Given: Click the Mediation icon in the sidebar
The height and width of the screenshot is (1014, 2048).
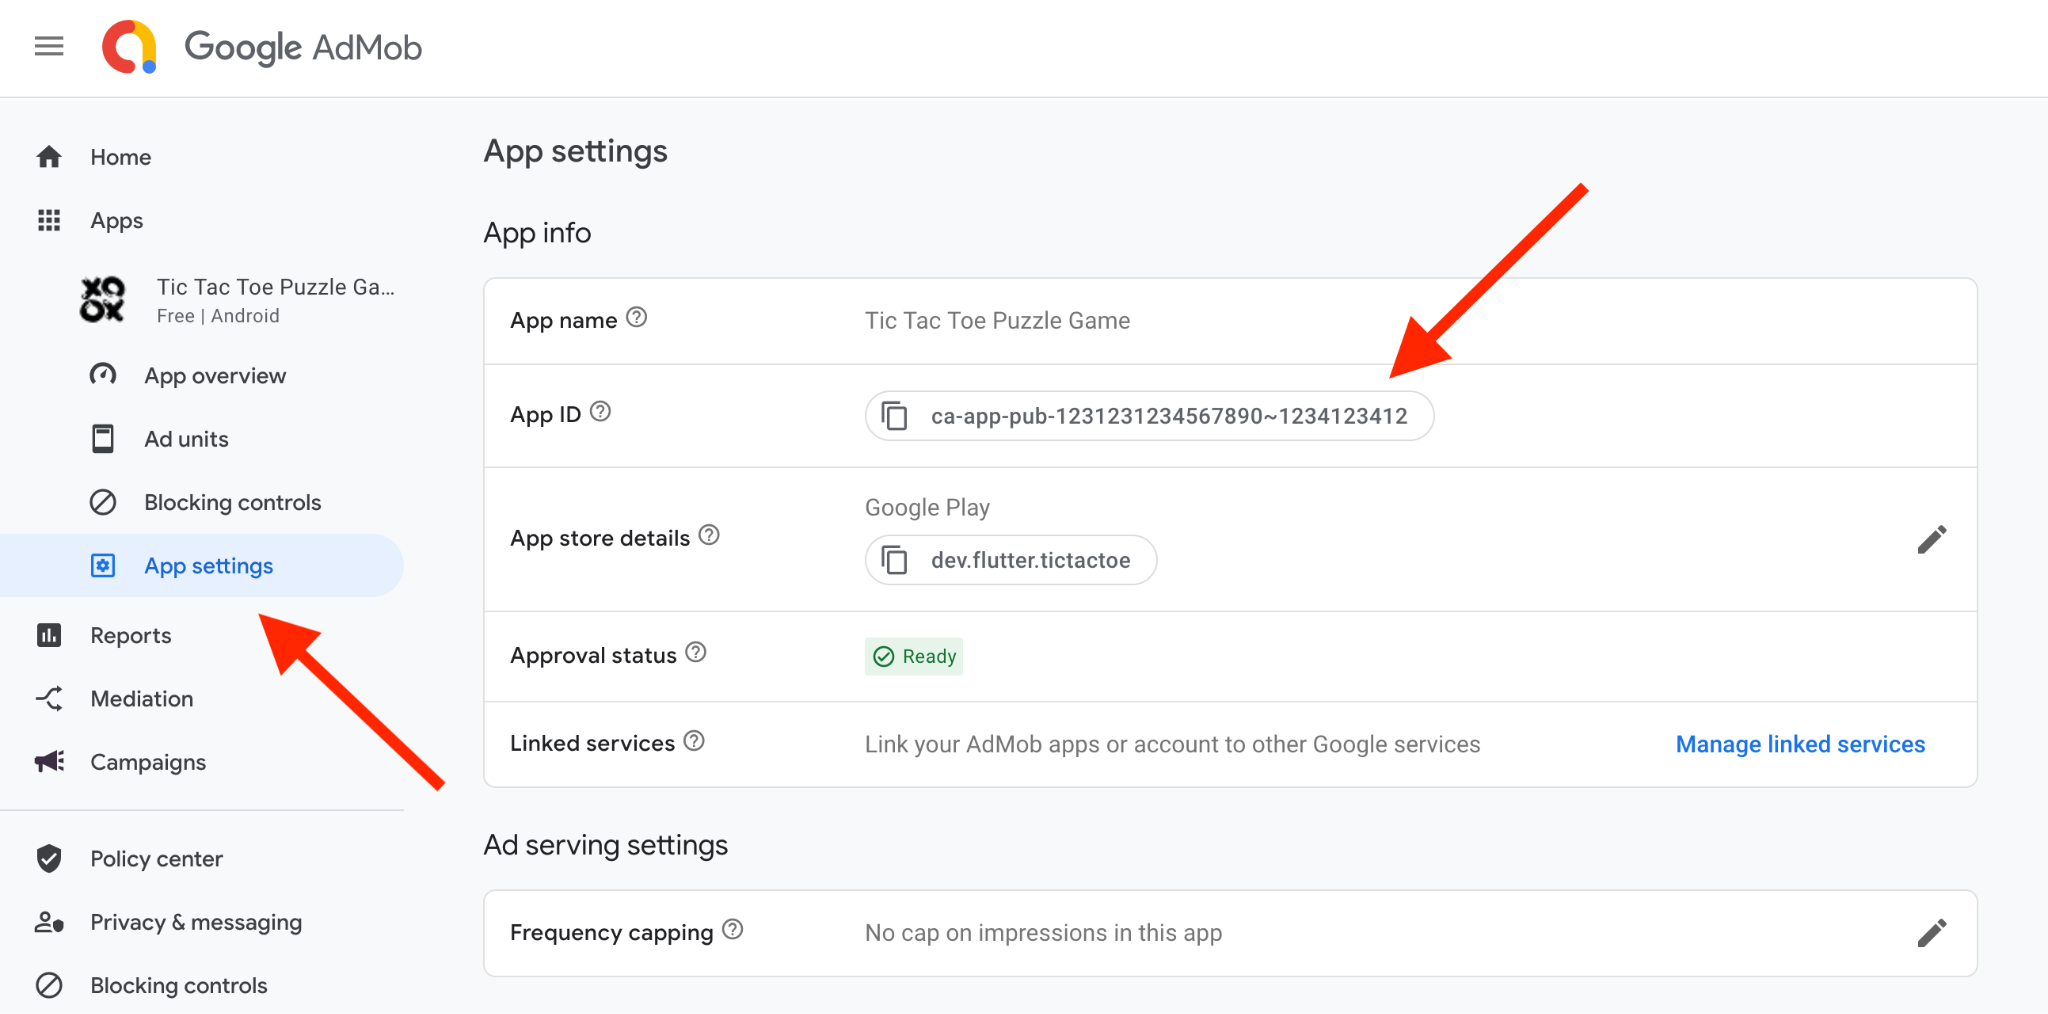Looking at the screenshot, I should coord(48,698).
